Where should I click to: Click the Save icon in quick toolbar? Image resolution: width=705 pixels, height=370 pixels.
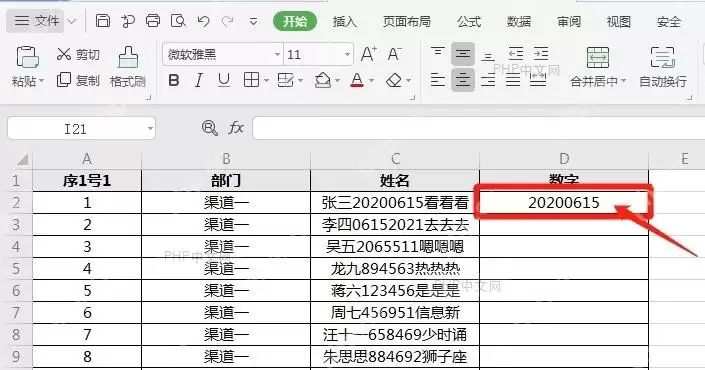(103, 21)
